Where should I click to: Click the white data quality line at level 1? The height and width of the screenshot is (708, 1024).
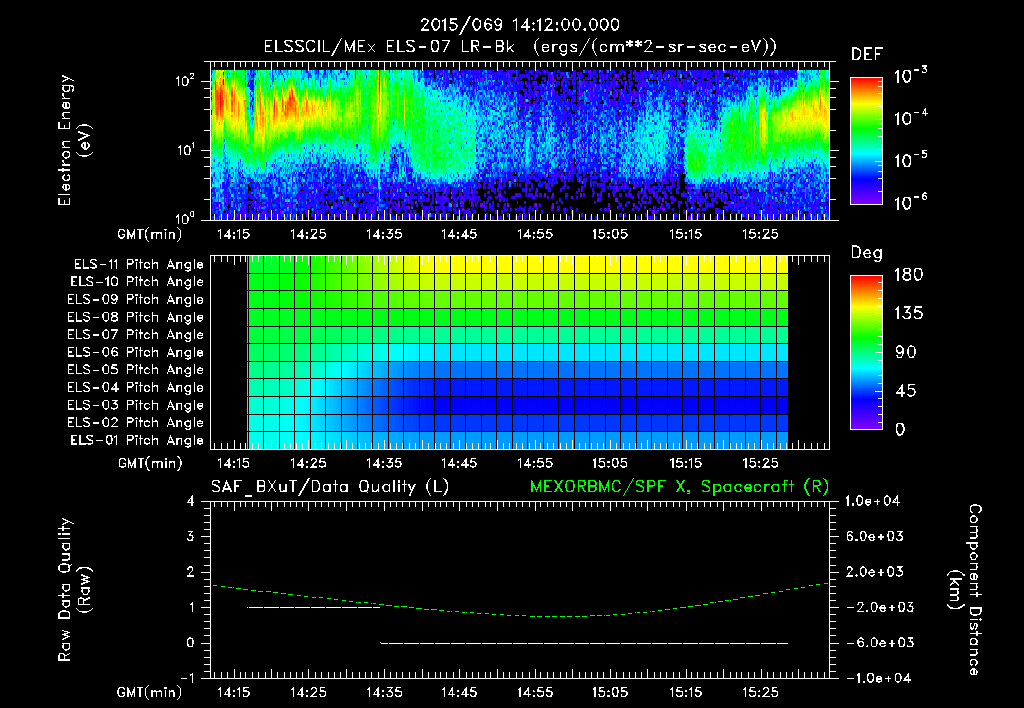click(313, 607)
